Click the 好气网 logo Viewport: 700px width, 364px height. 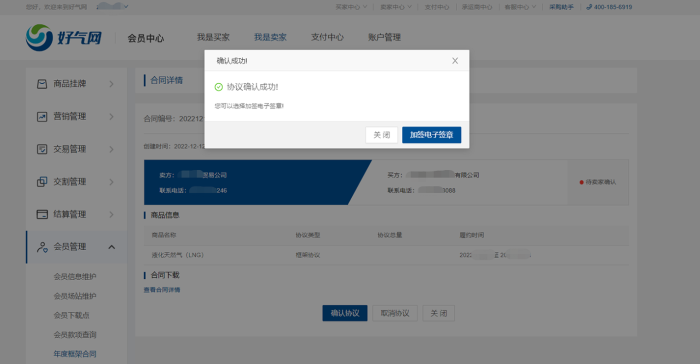click(x=64, y=38)
